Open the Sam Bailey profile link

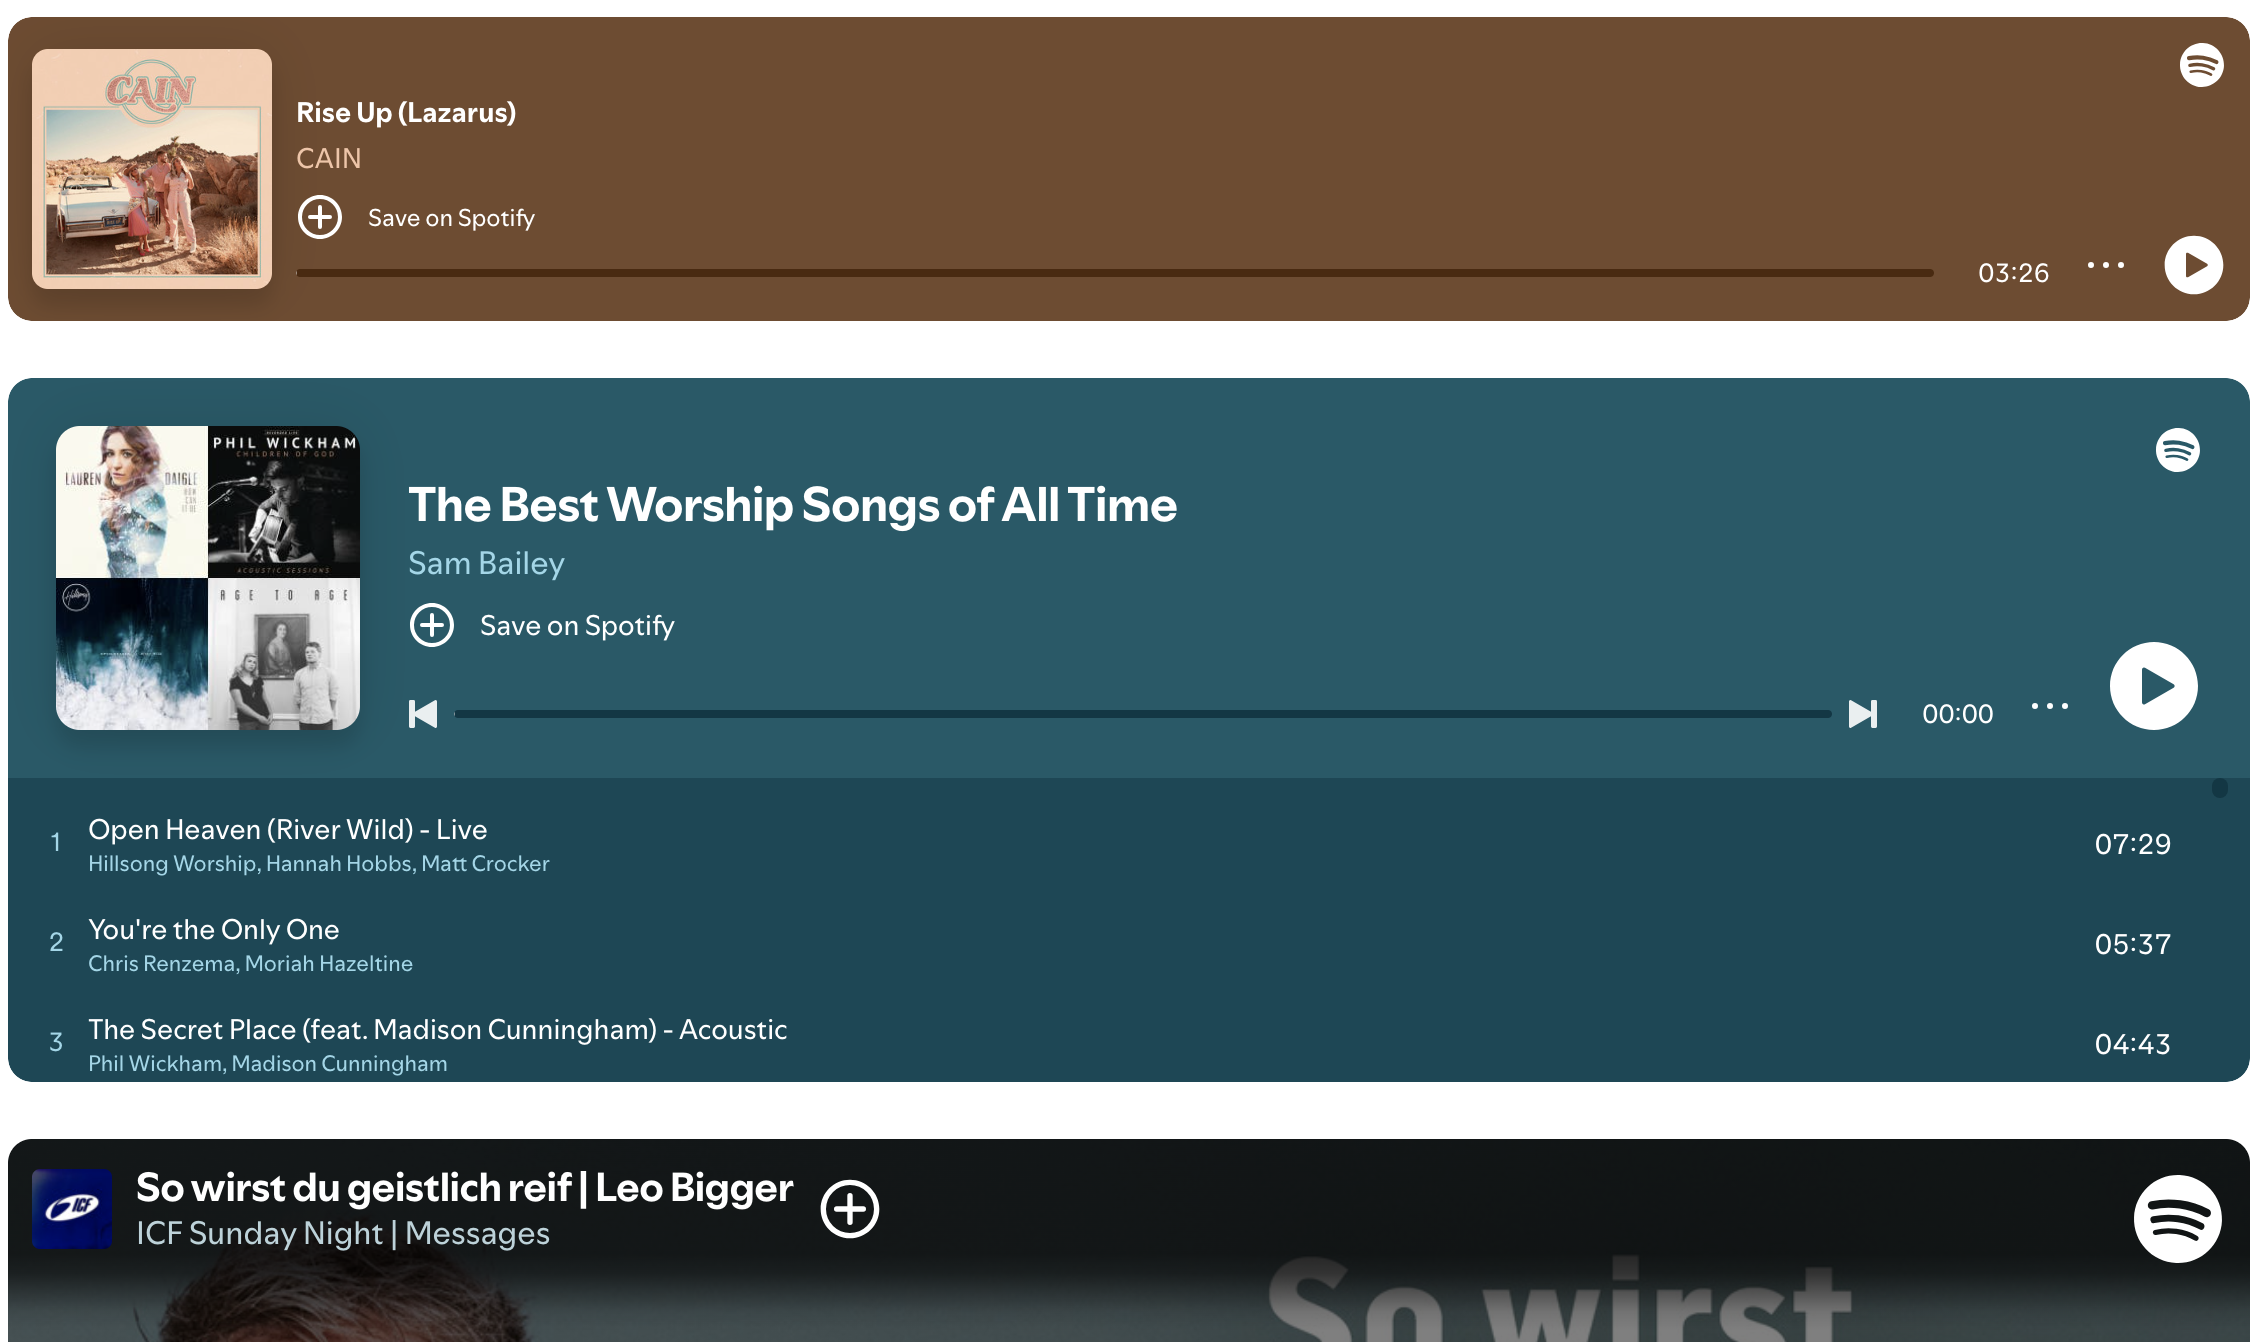click(486, 563)
